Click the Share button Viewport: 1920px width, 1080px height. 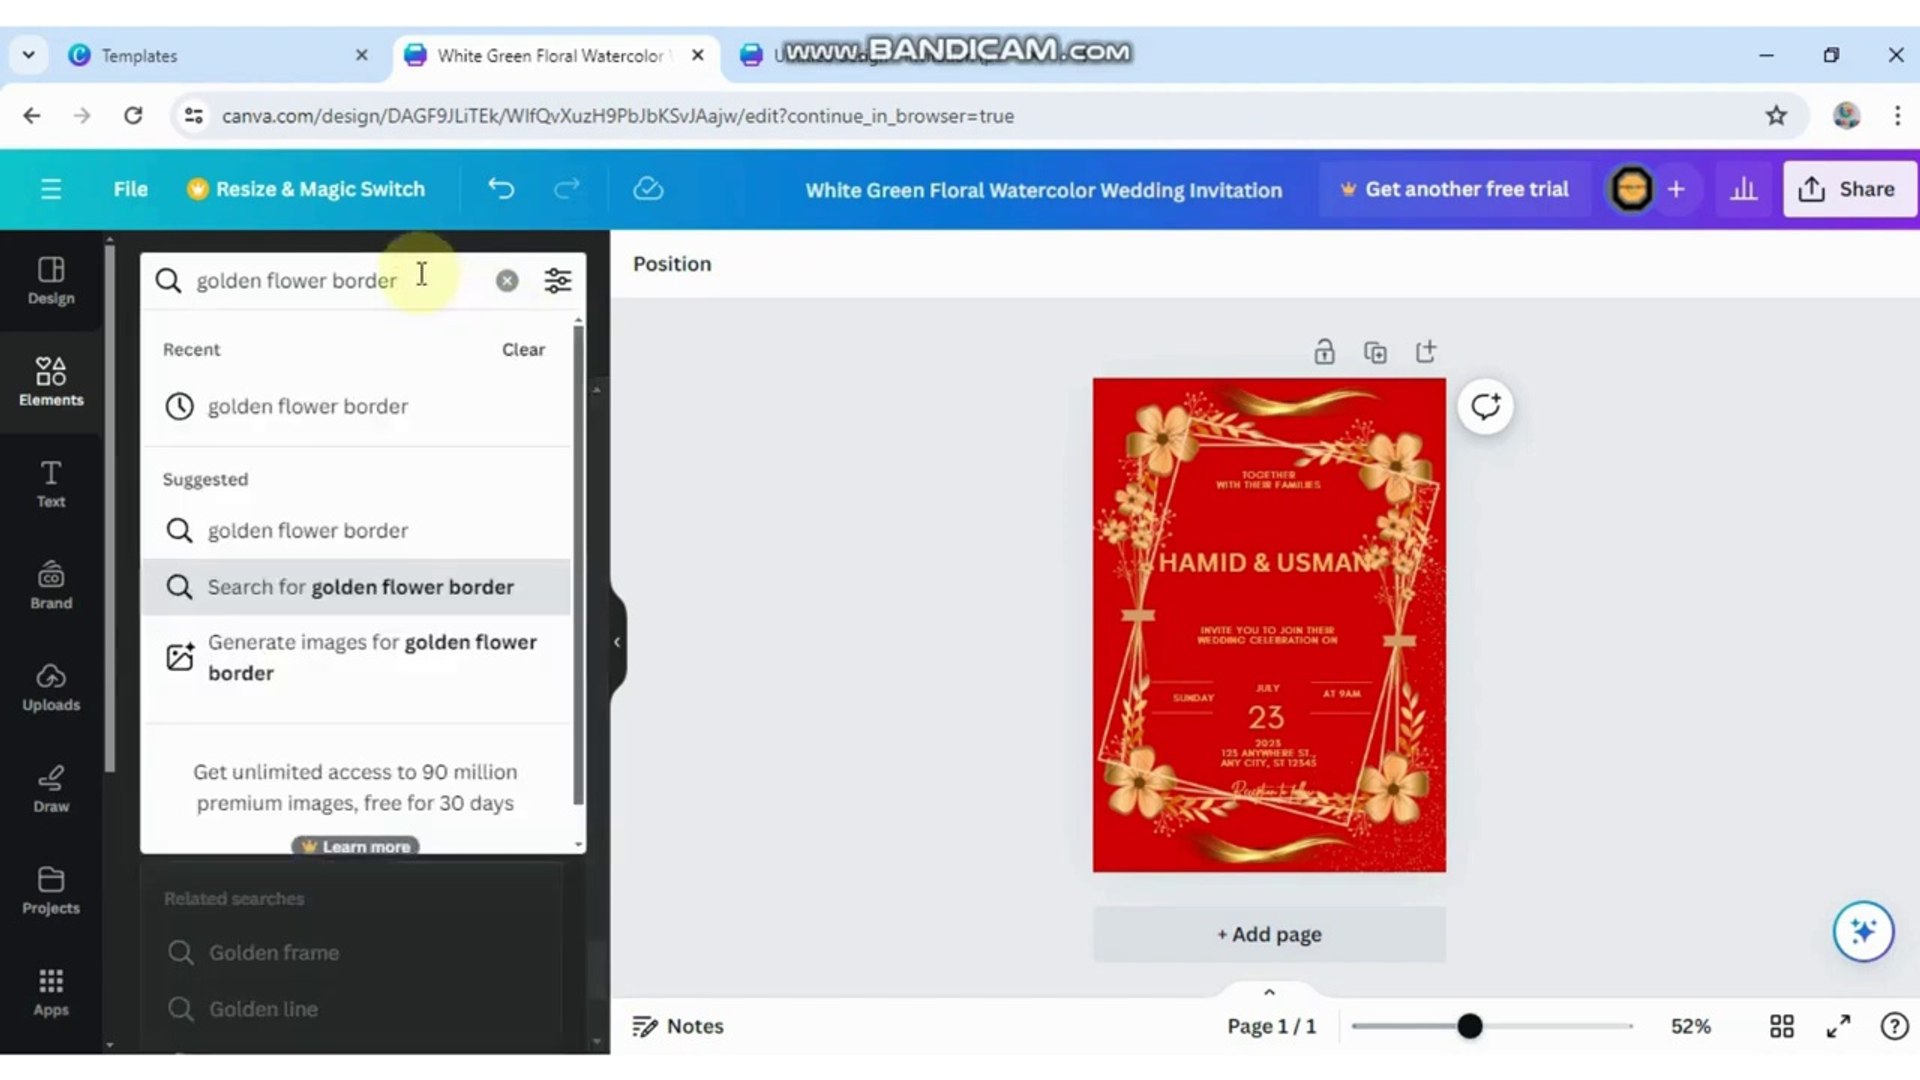pos(1848,188)
